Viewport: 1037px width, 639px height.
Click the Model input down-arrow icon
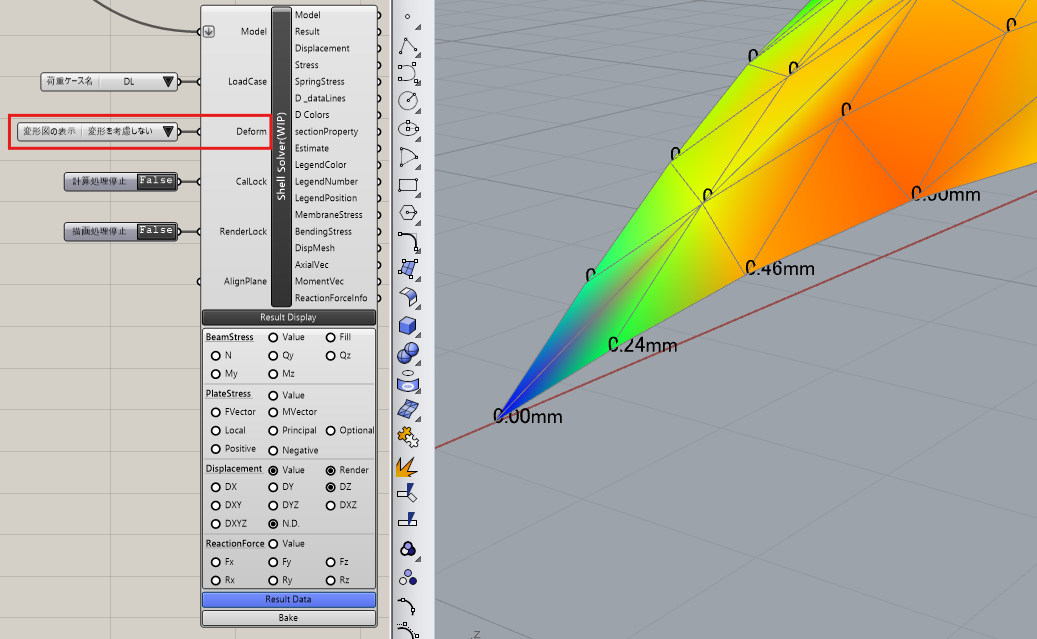[x=209, y=31]
